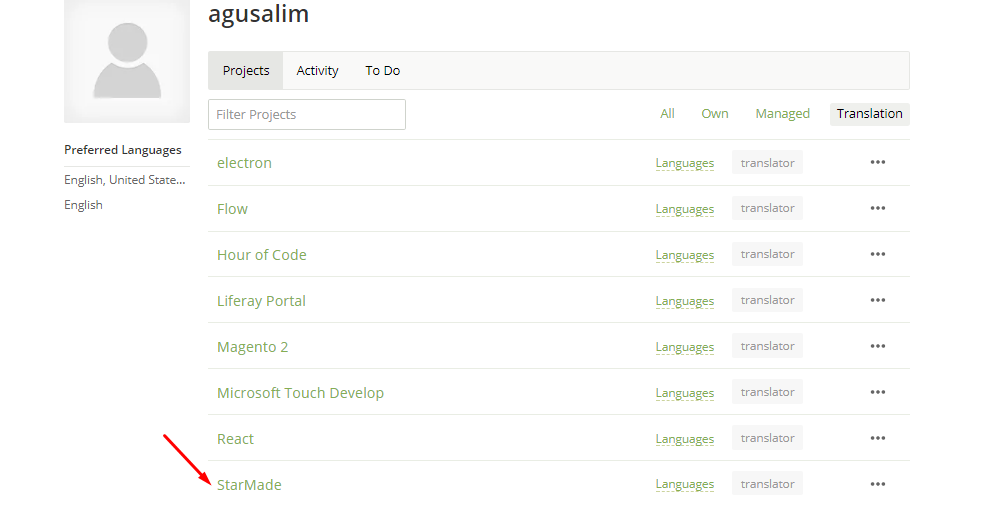Focus the Filter Projects search field
Viewport: 982px width, 505px height.
(307, 115)
